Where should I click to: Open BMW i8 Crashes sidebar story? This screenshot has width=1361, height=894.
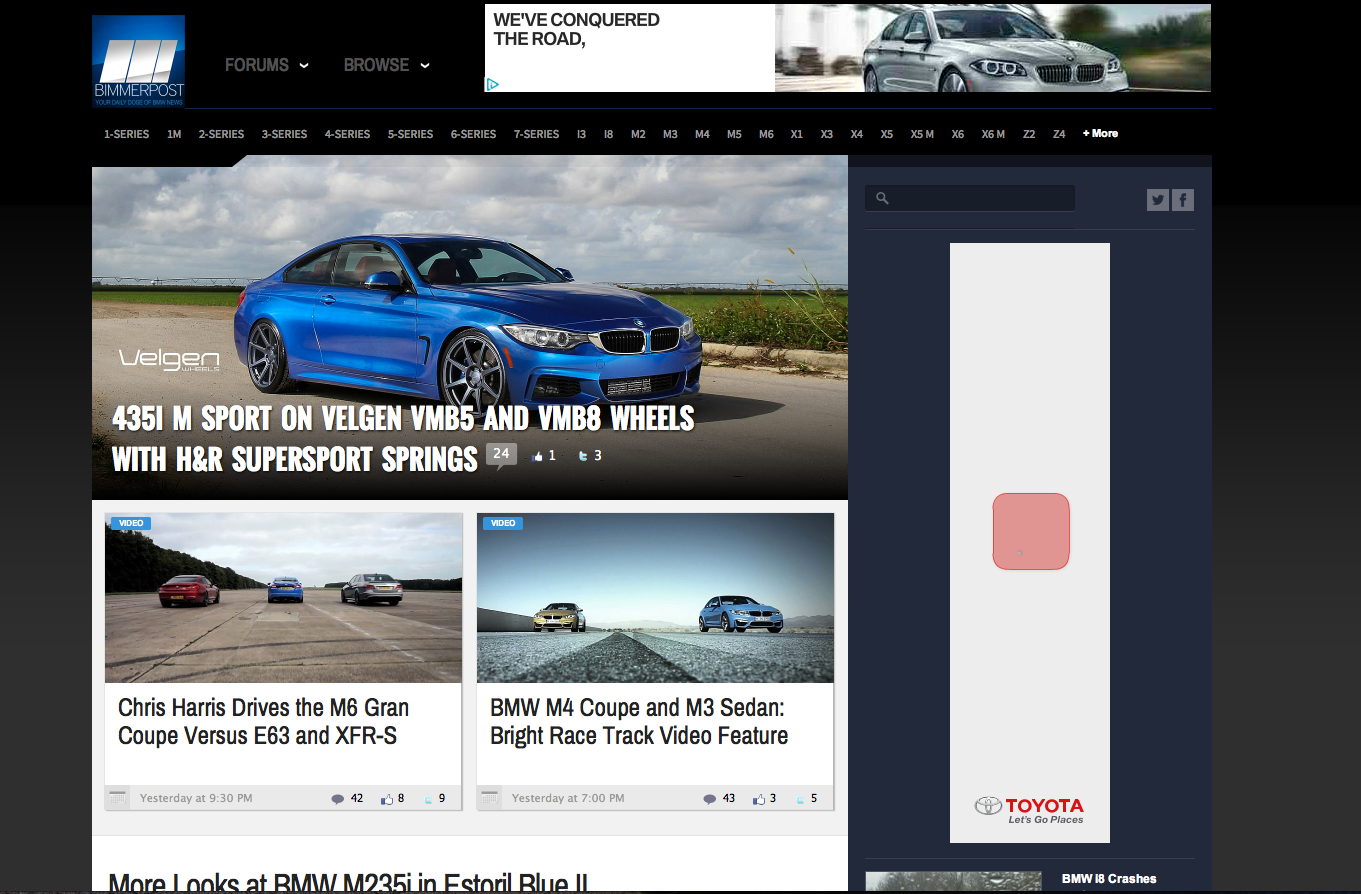pyautogui.click(x=1109, y=879)
